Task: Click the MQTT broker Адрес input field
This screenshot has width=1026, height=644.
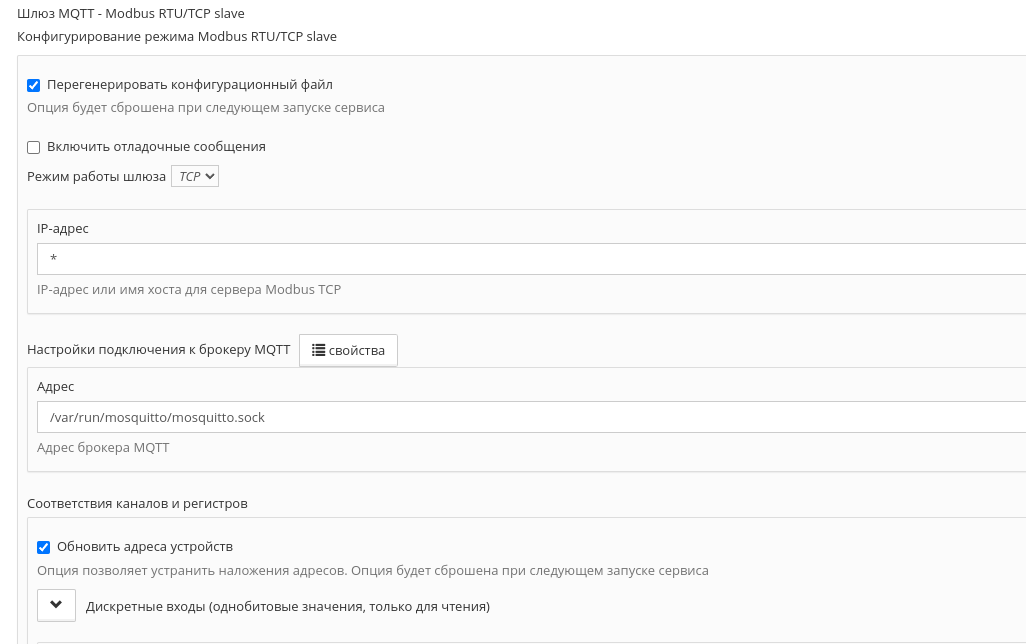Action: [x=531, y=417]
